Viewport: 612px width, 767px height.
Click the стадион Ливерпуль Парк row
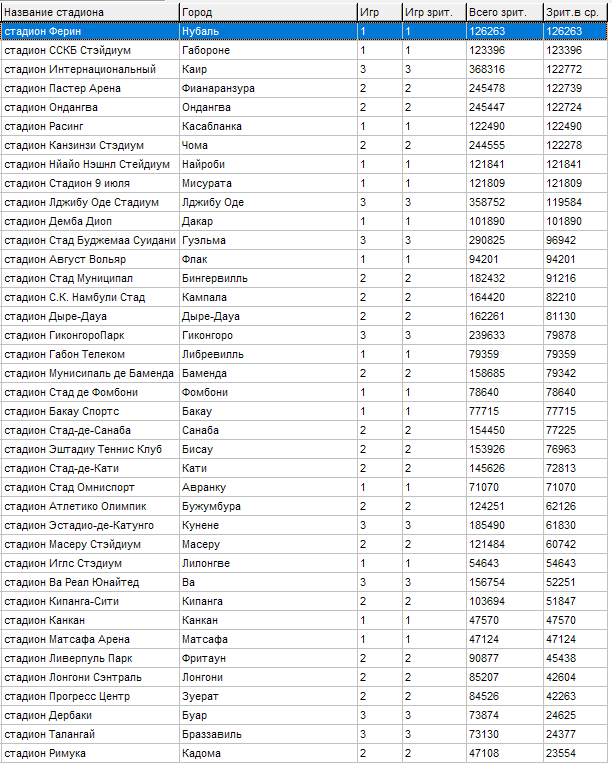[x=90, y=658]
